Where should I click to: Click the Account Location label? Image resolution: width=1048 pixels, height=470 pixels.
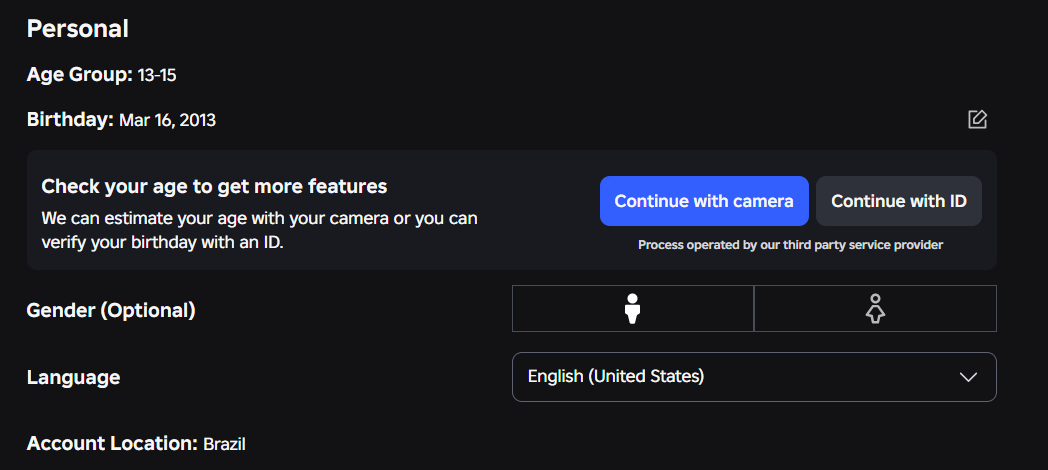click(x=112, y=443)
